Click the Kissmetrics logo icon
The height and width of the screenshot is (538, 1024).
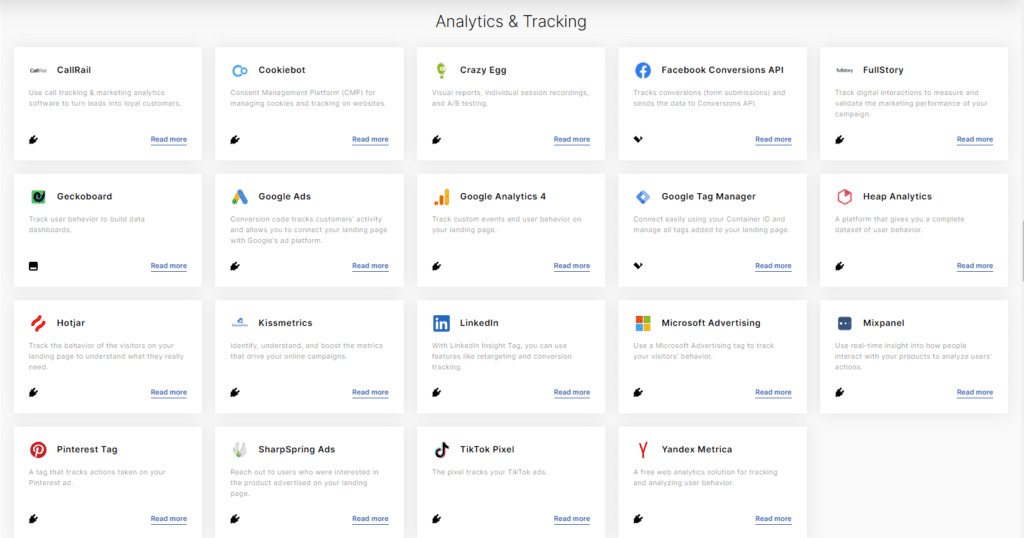click(x=240, y=323)
